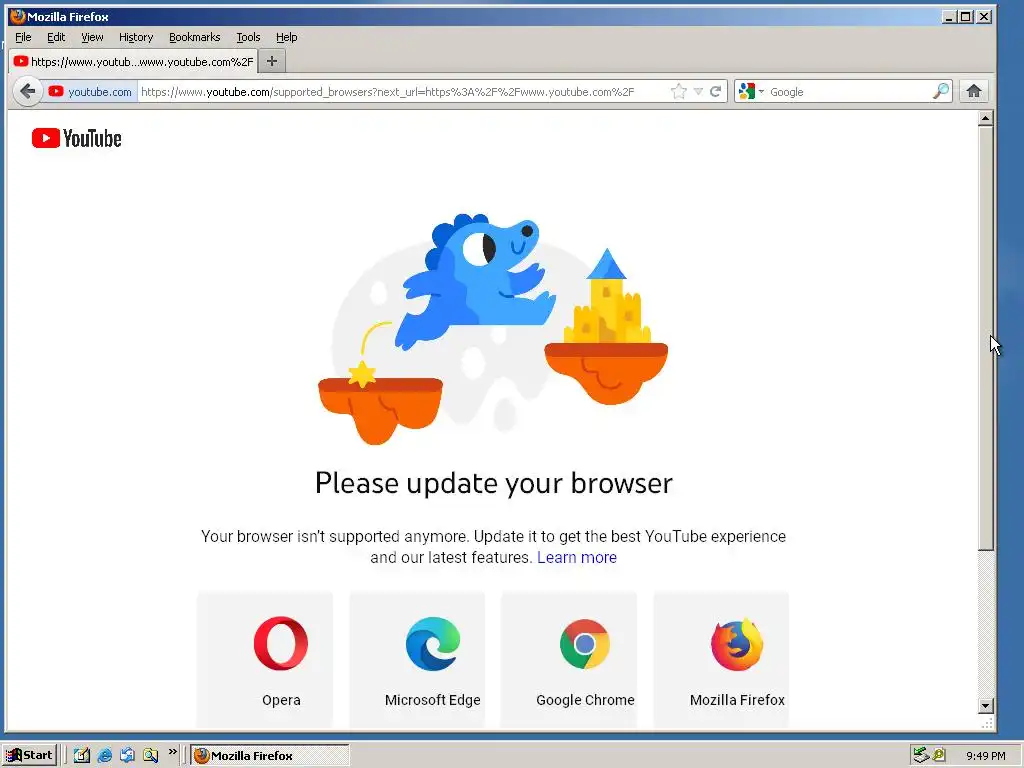
Task: Click the YouTube site identity icon in address bar
Action: click(x=56, y=91)
